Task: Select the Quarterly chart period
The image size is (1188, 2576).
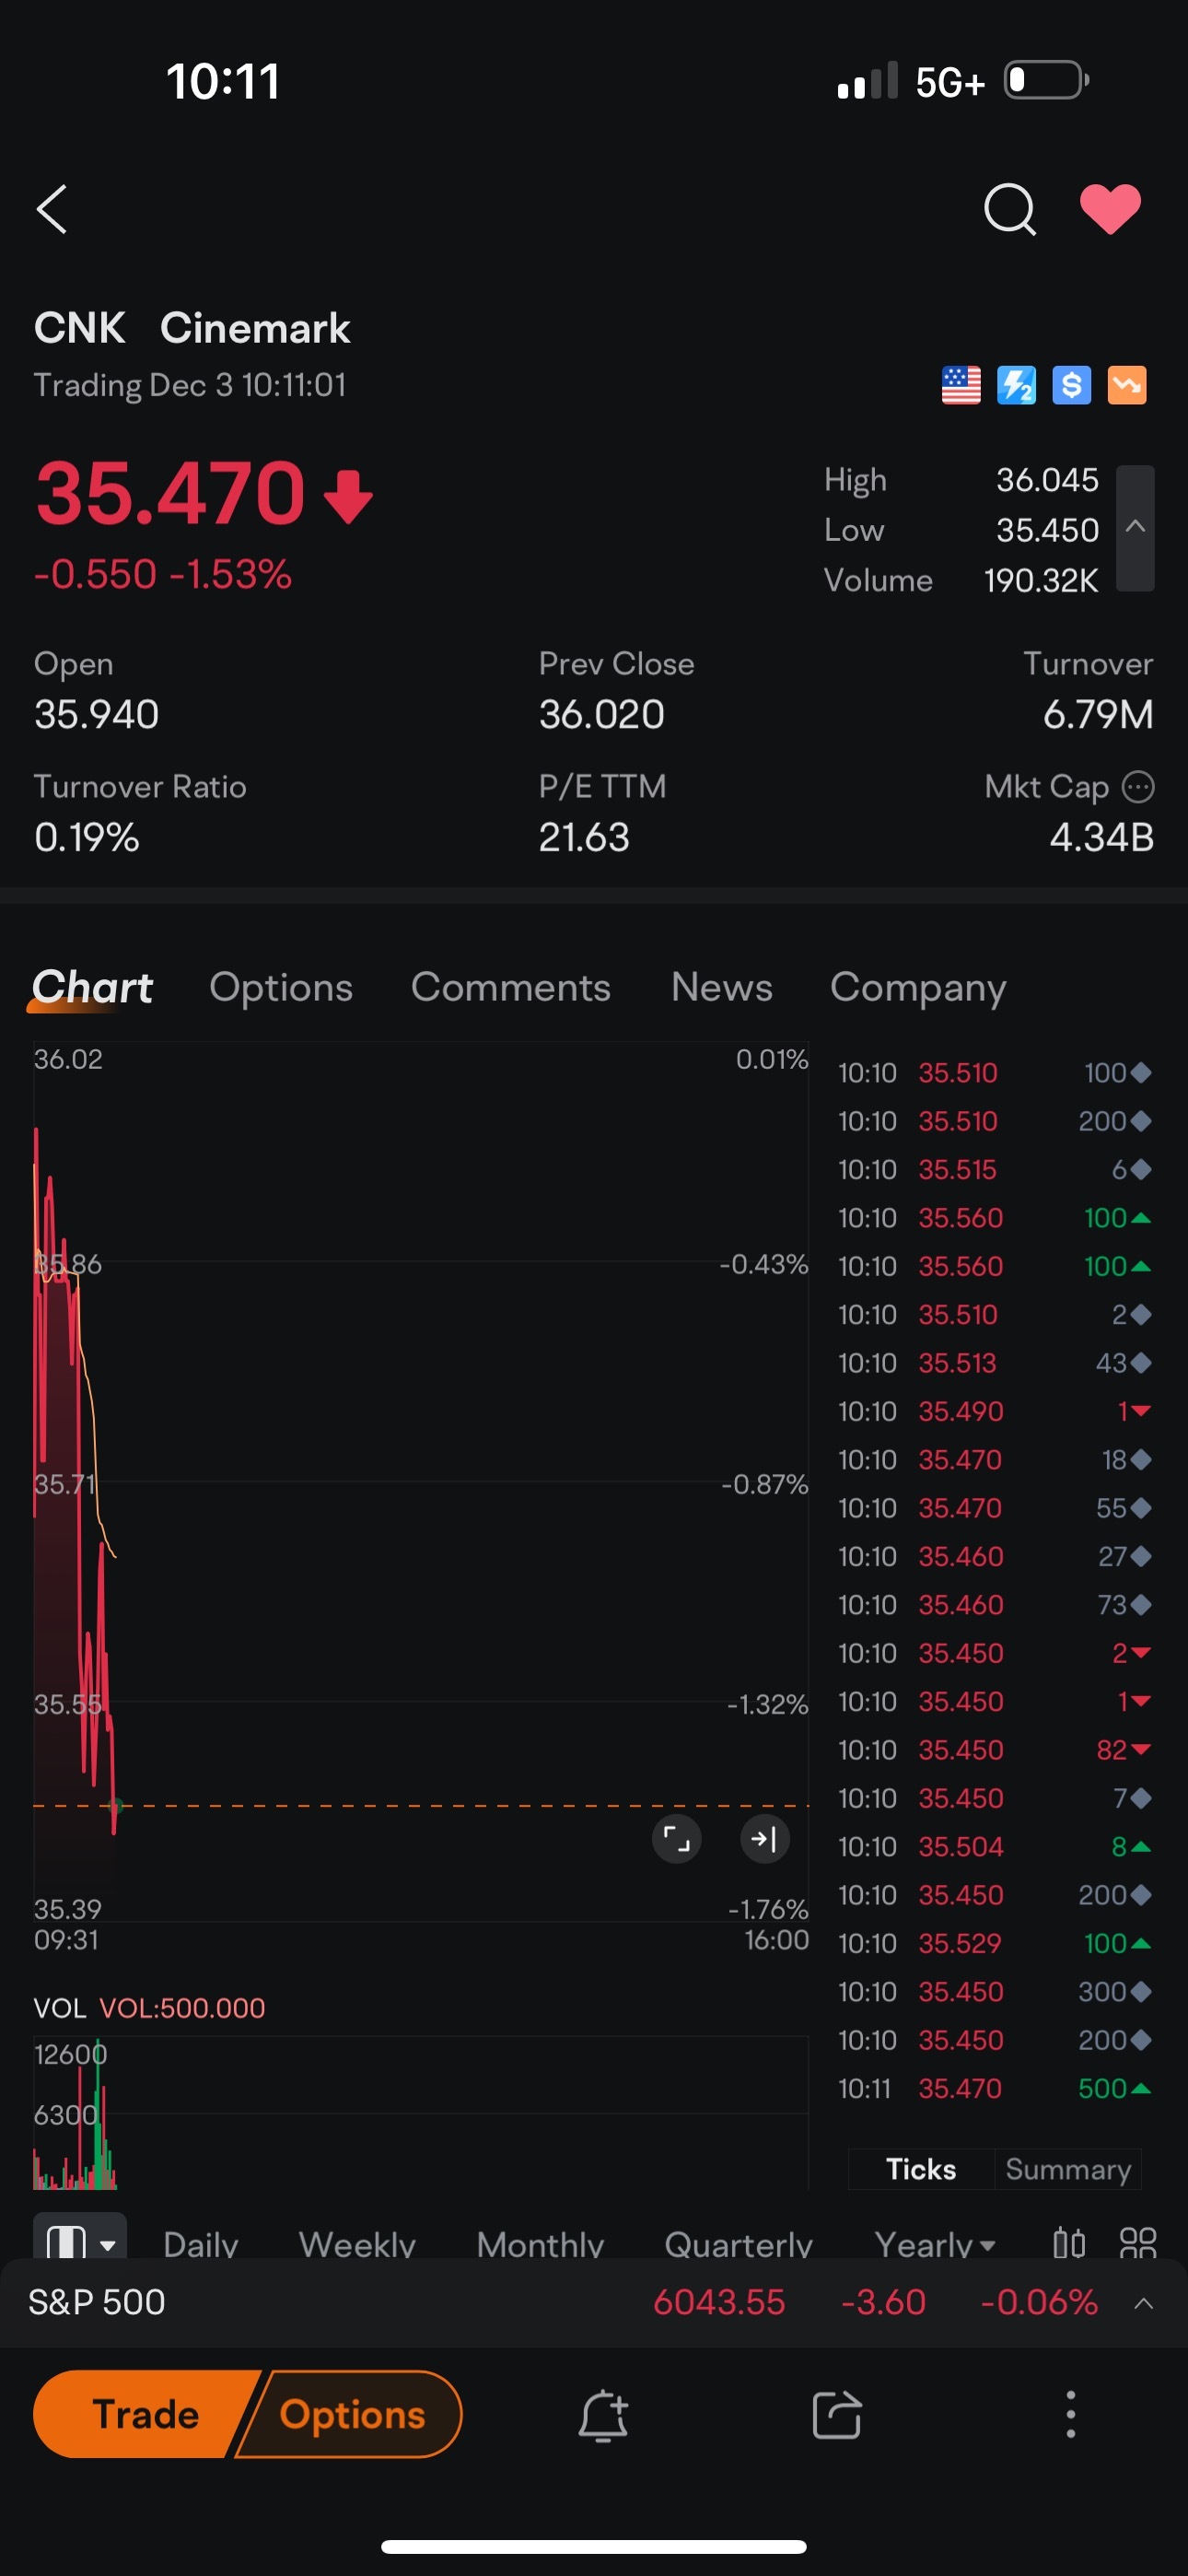Action: pos(738,2243)
